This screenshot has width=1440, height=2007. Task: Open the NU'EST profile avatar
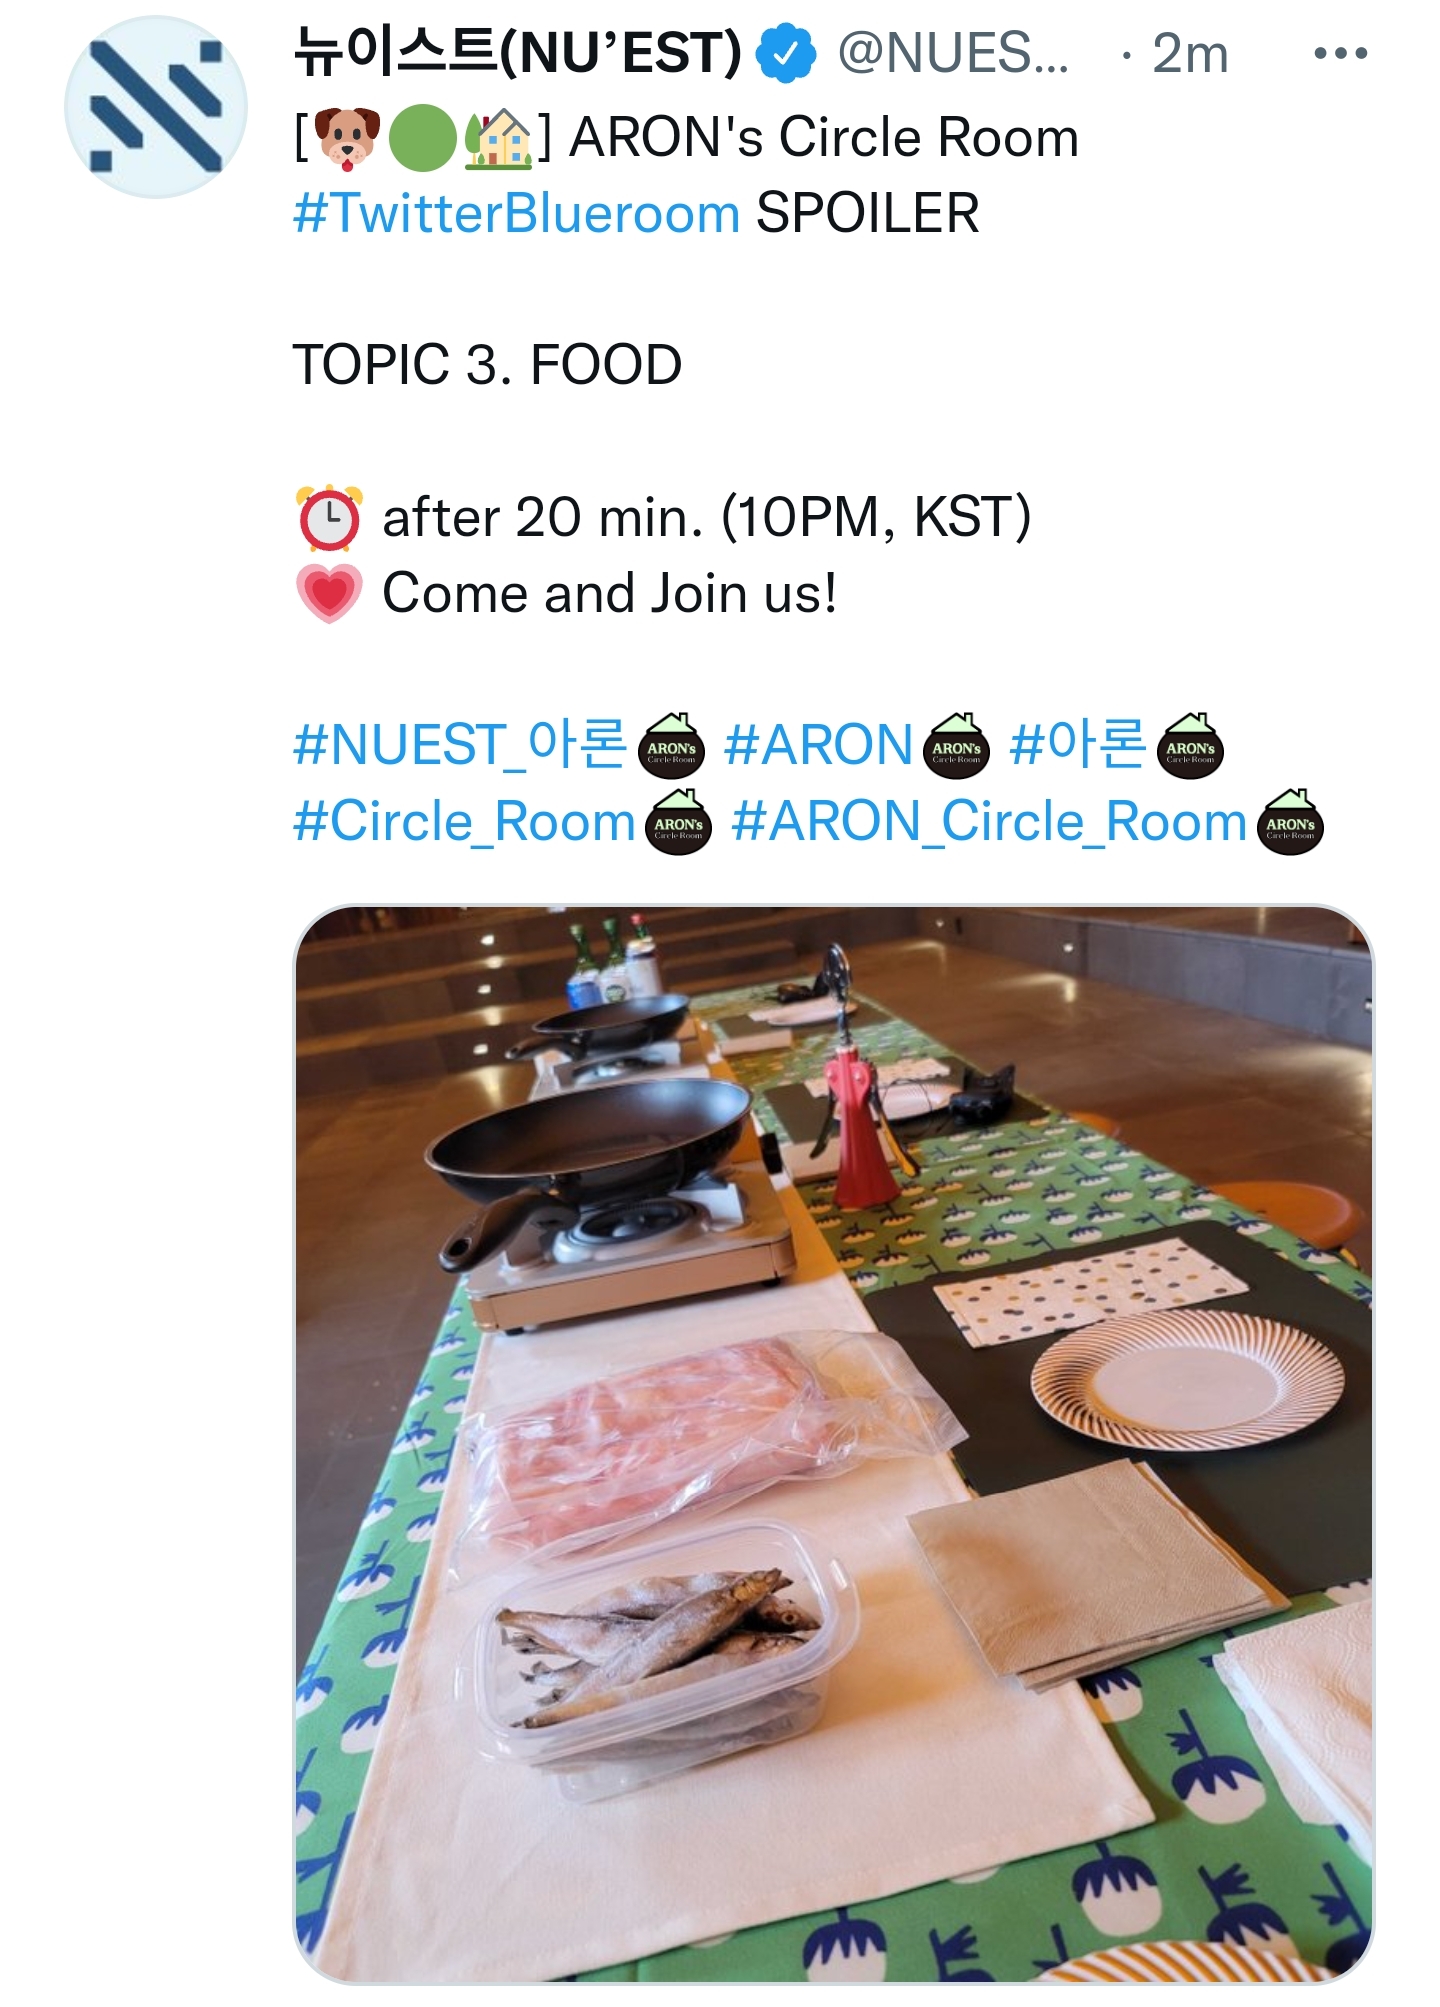[156, 106]
